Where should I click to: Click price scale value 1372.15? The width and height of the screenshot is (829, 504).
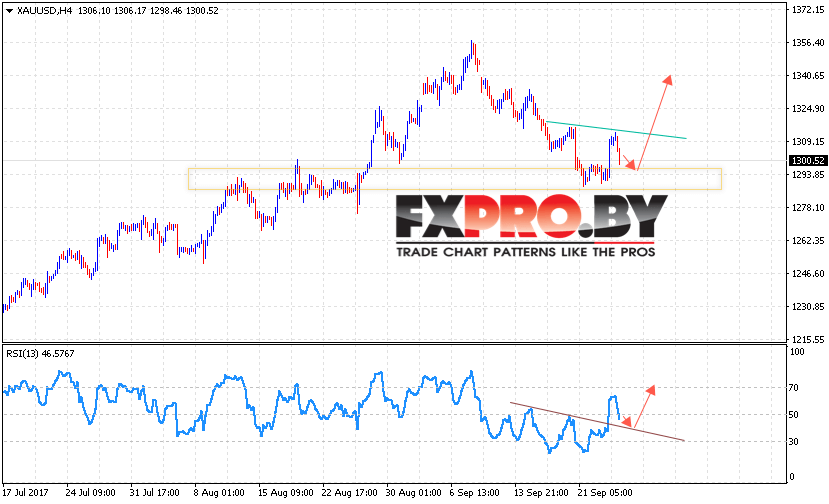(x=808, y=10)
